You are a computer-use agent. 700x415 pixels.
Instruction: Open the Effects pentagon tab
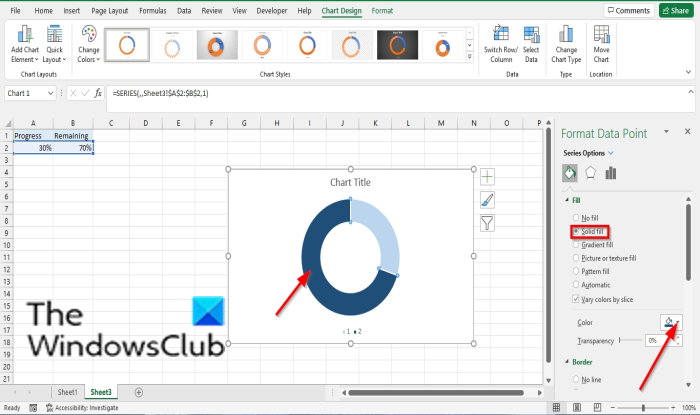pos(590,173)
